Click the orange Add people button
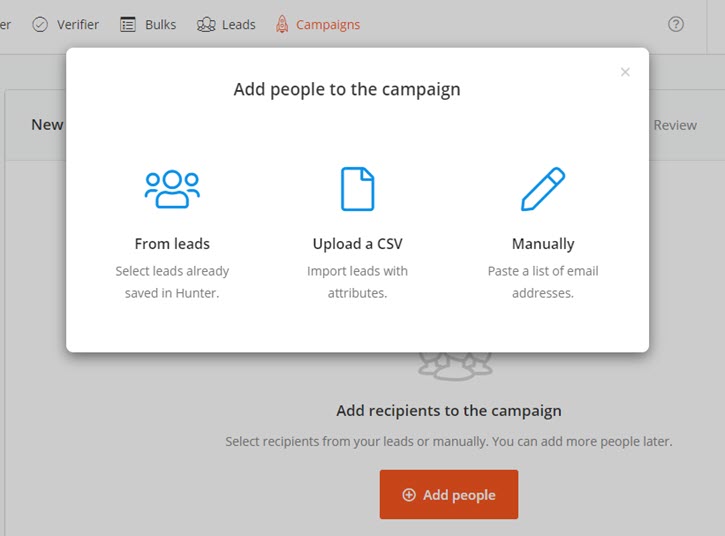The height and width of the screenshot is (536, 725). tap(449, 494)
